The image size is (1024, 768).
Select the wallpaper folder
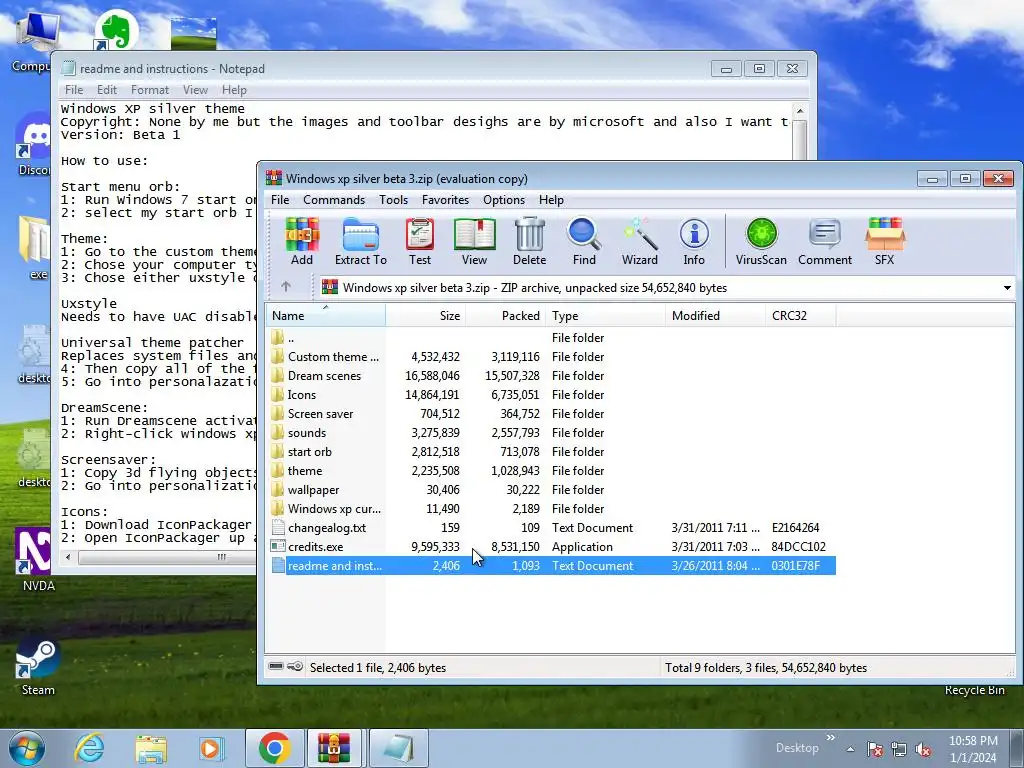551,489
